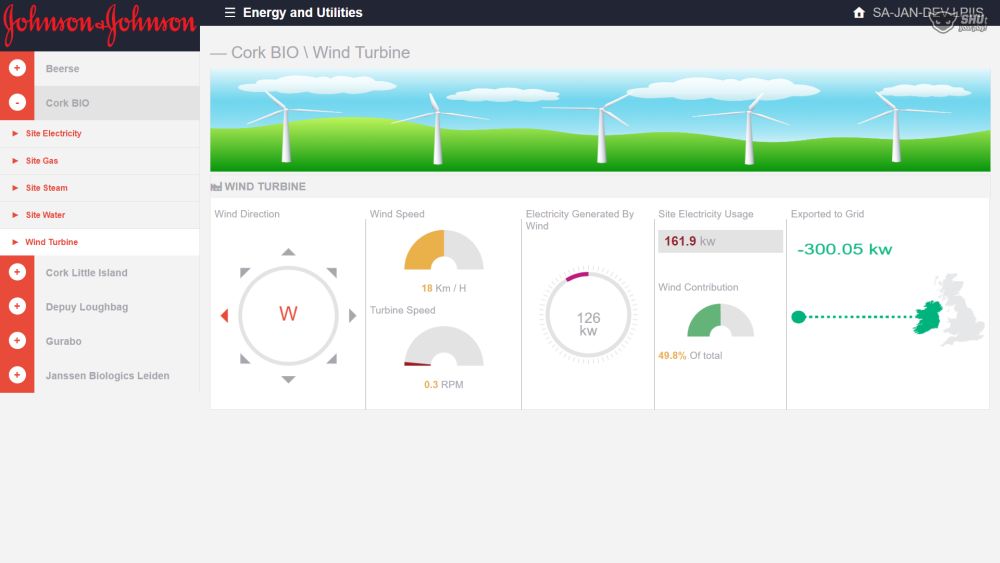Click the red west arrow on compass
Viewport: 1000px width, 563px height.
coord(224,316)
